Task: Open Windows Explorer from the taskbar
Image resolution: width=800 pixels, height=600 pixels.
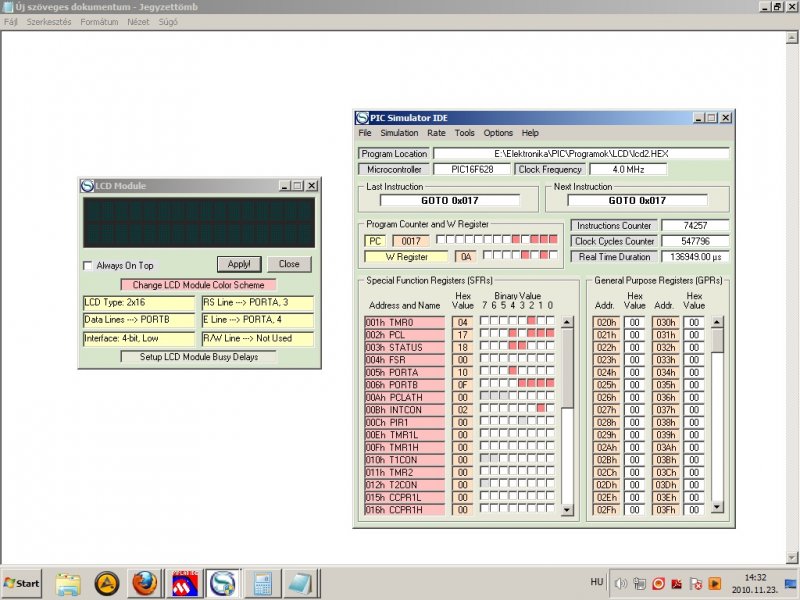Action: (x=68, y=583)
